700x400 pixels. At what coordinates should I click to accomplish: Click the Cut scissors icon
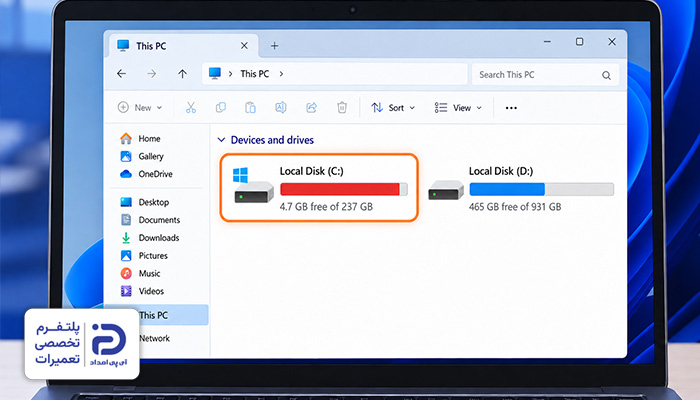tap(191, 108)
